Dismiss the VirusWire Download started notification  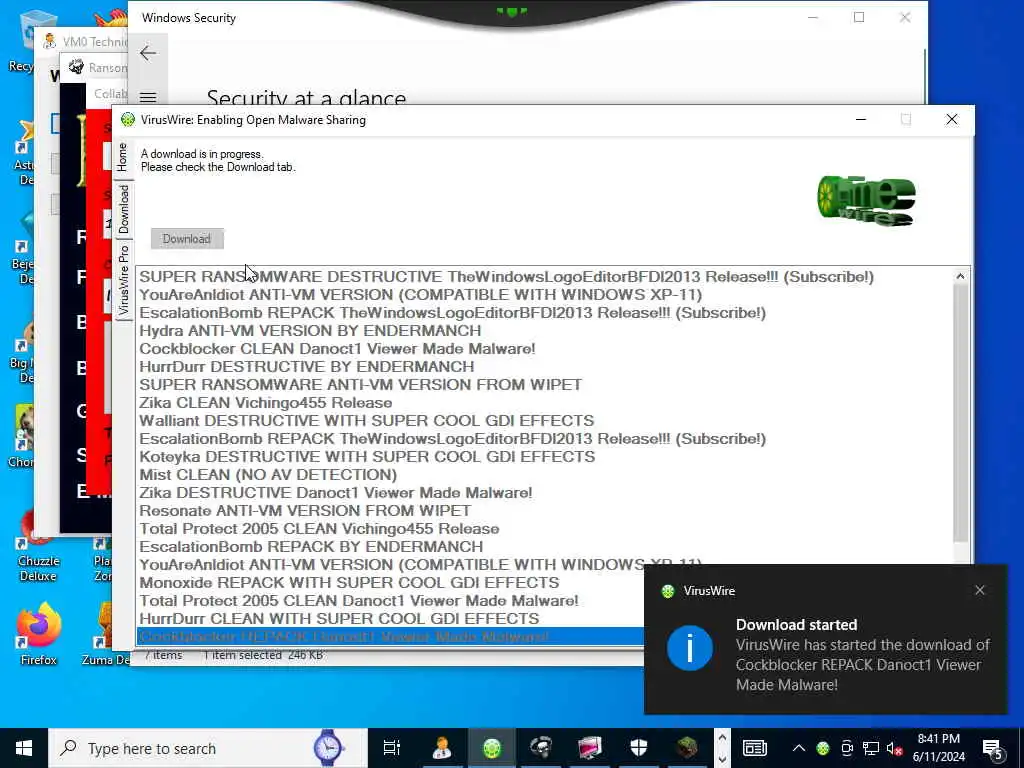pos(980,590)
